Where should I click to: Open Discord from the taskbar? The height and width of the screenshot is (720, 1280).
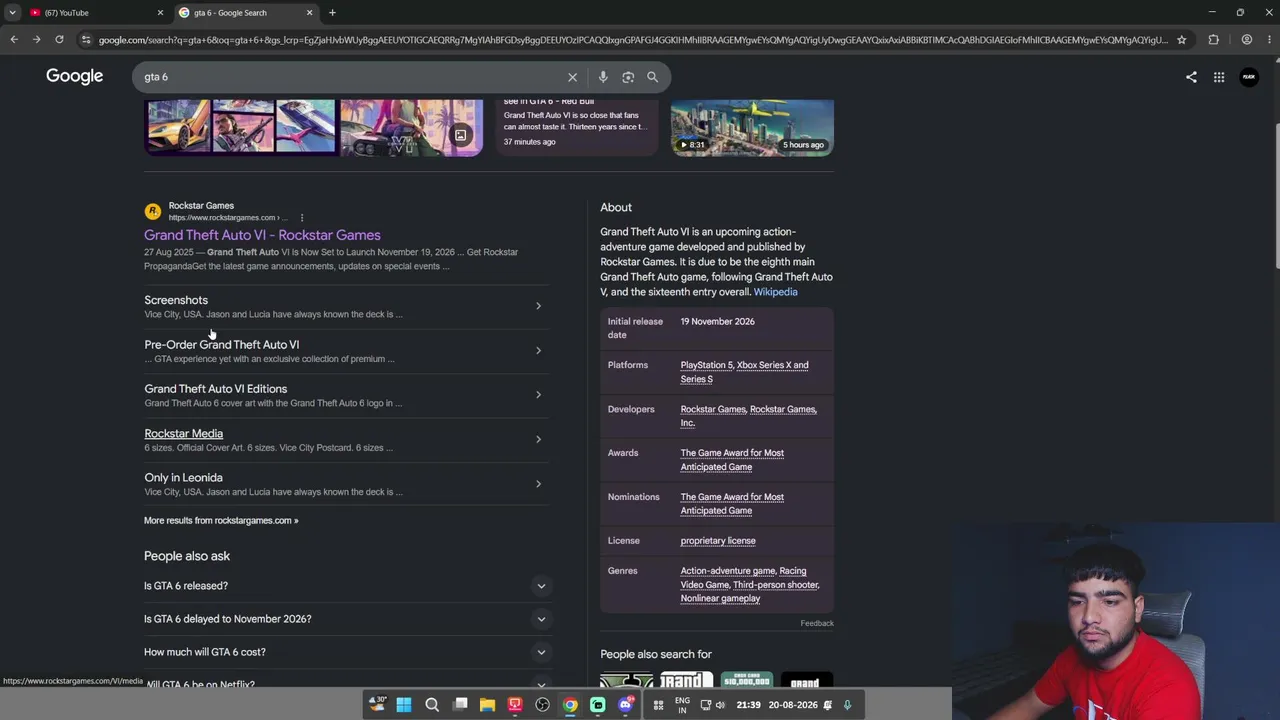tap(626, 705)
